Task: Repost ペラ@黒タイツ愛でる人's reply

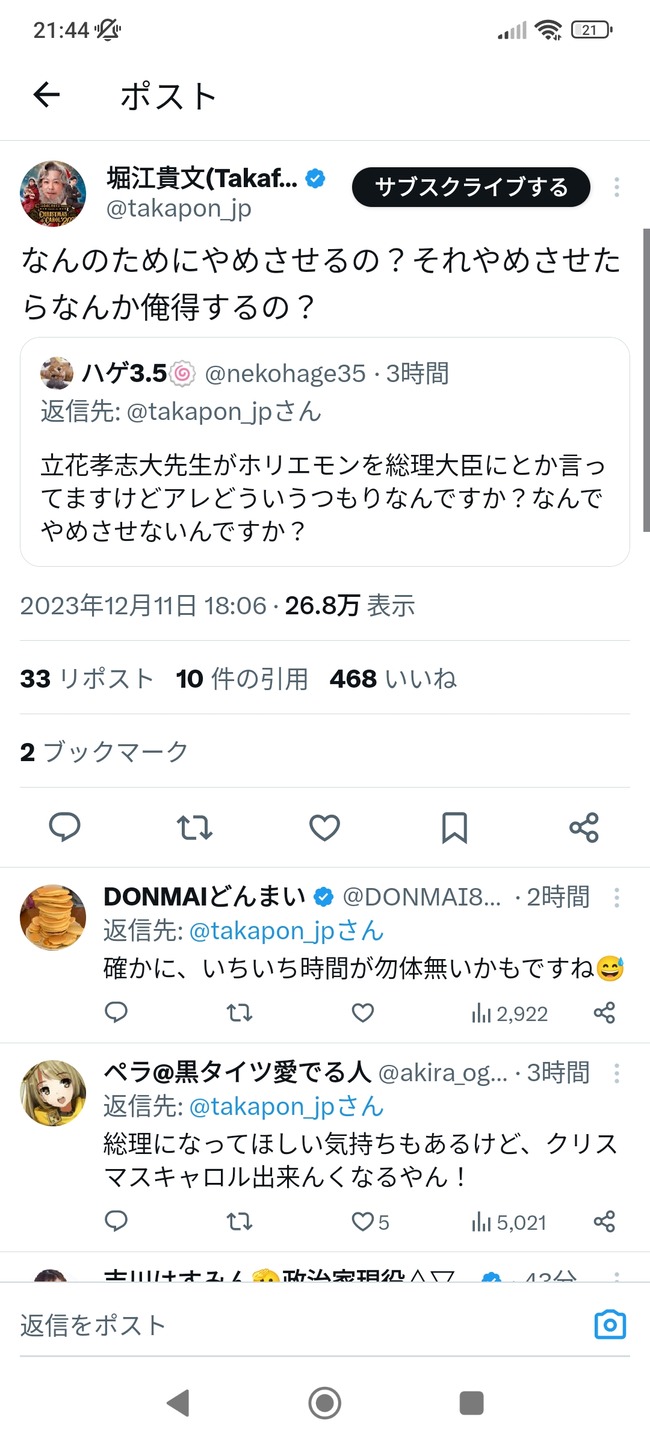Action: point(239,1221)
